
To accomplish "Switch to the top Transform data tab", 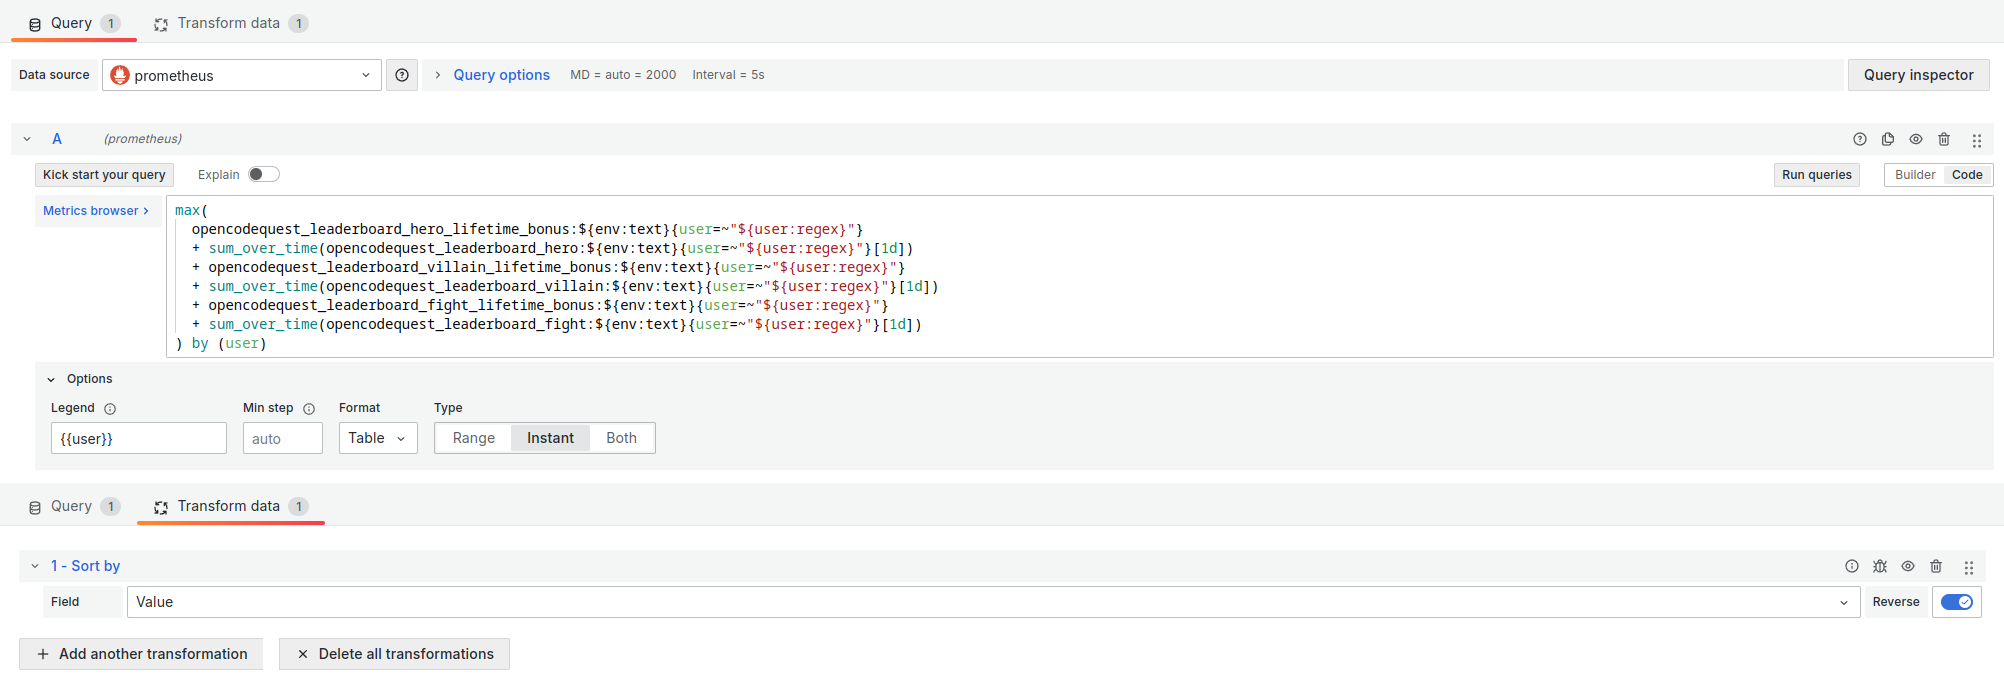I will pyautogui.click(x=229, y=23).
